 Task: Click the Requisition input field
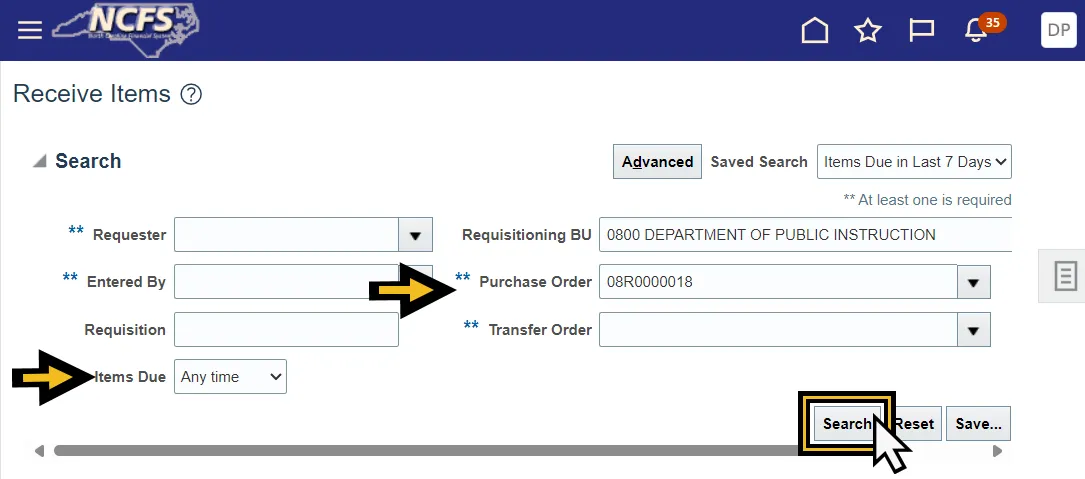[x=286, y=330]
